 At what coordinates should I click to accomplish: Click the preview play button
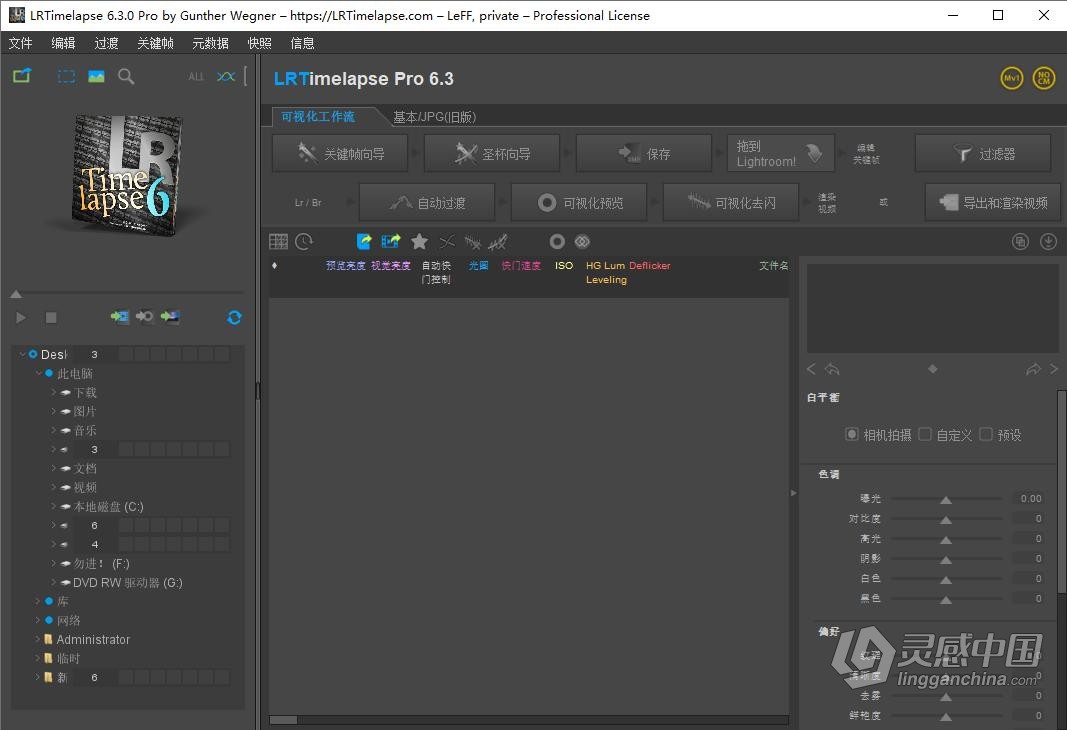(x=20, y=317)
